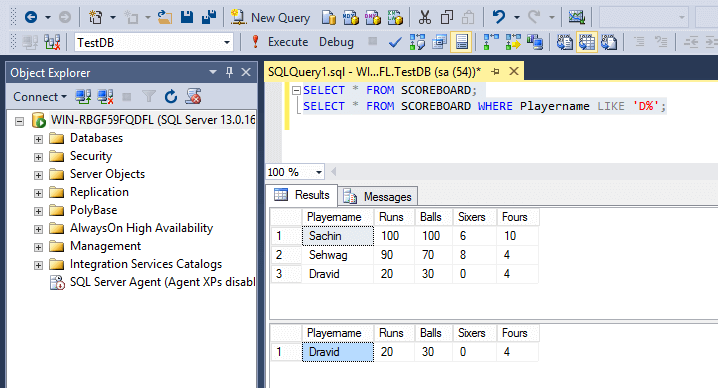Toggle auto-hide pin on Object Explorer
Image resolution: width=718 pixels, height=388 pixels.
tap(229, 72)
